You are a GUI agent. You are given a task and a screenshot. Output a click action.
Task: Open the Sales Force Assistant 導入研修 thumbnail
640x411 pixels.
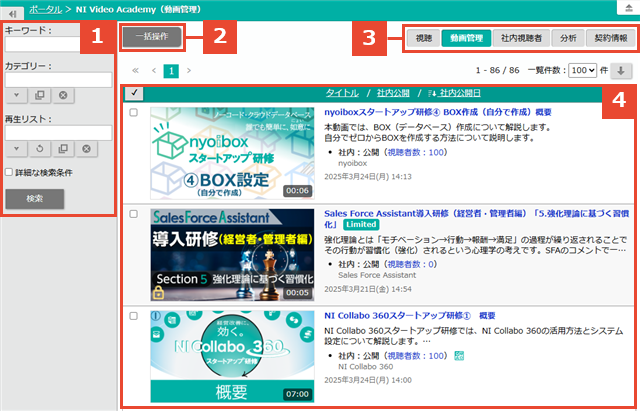coord(232,255)
